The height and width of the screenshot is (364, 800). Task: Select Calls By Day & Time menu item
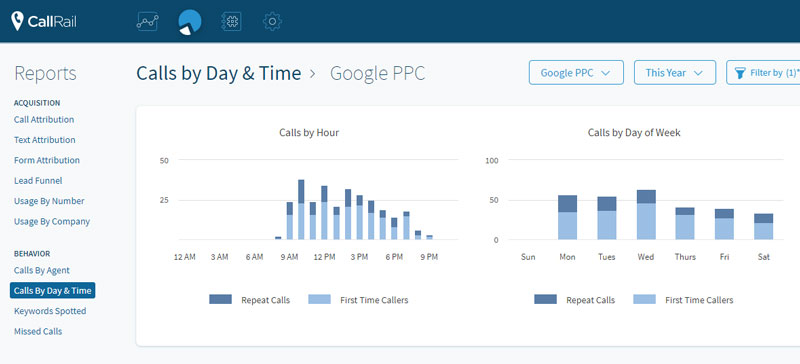point(53,290)
